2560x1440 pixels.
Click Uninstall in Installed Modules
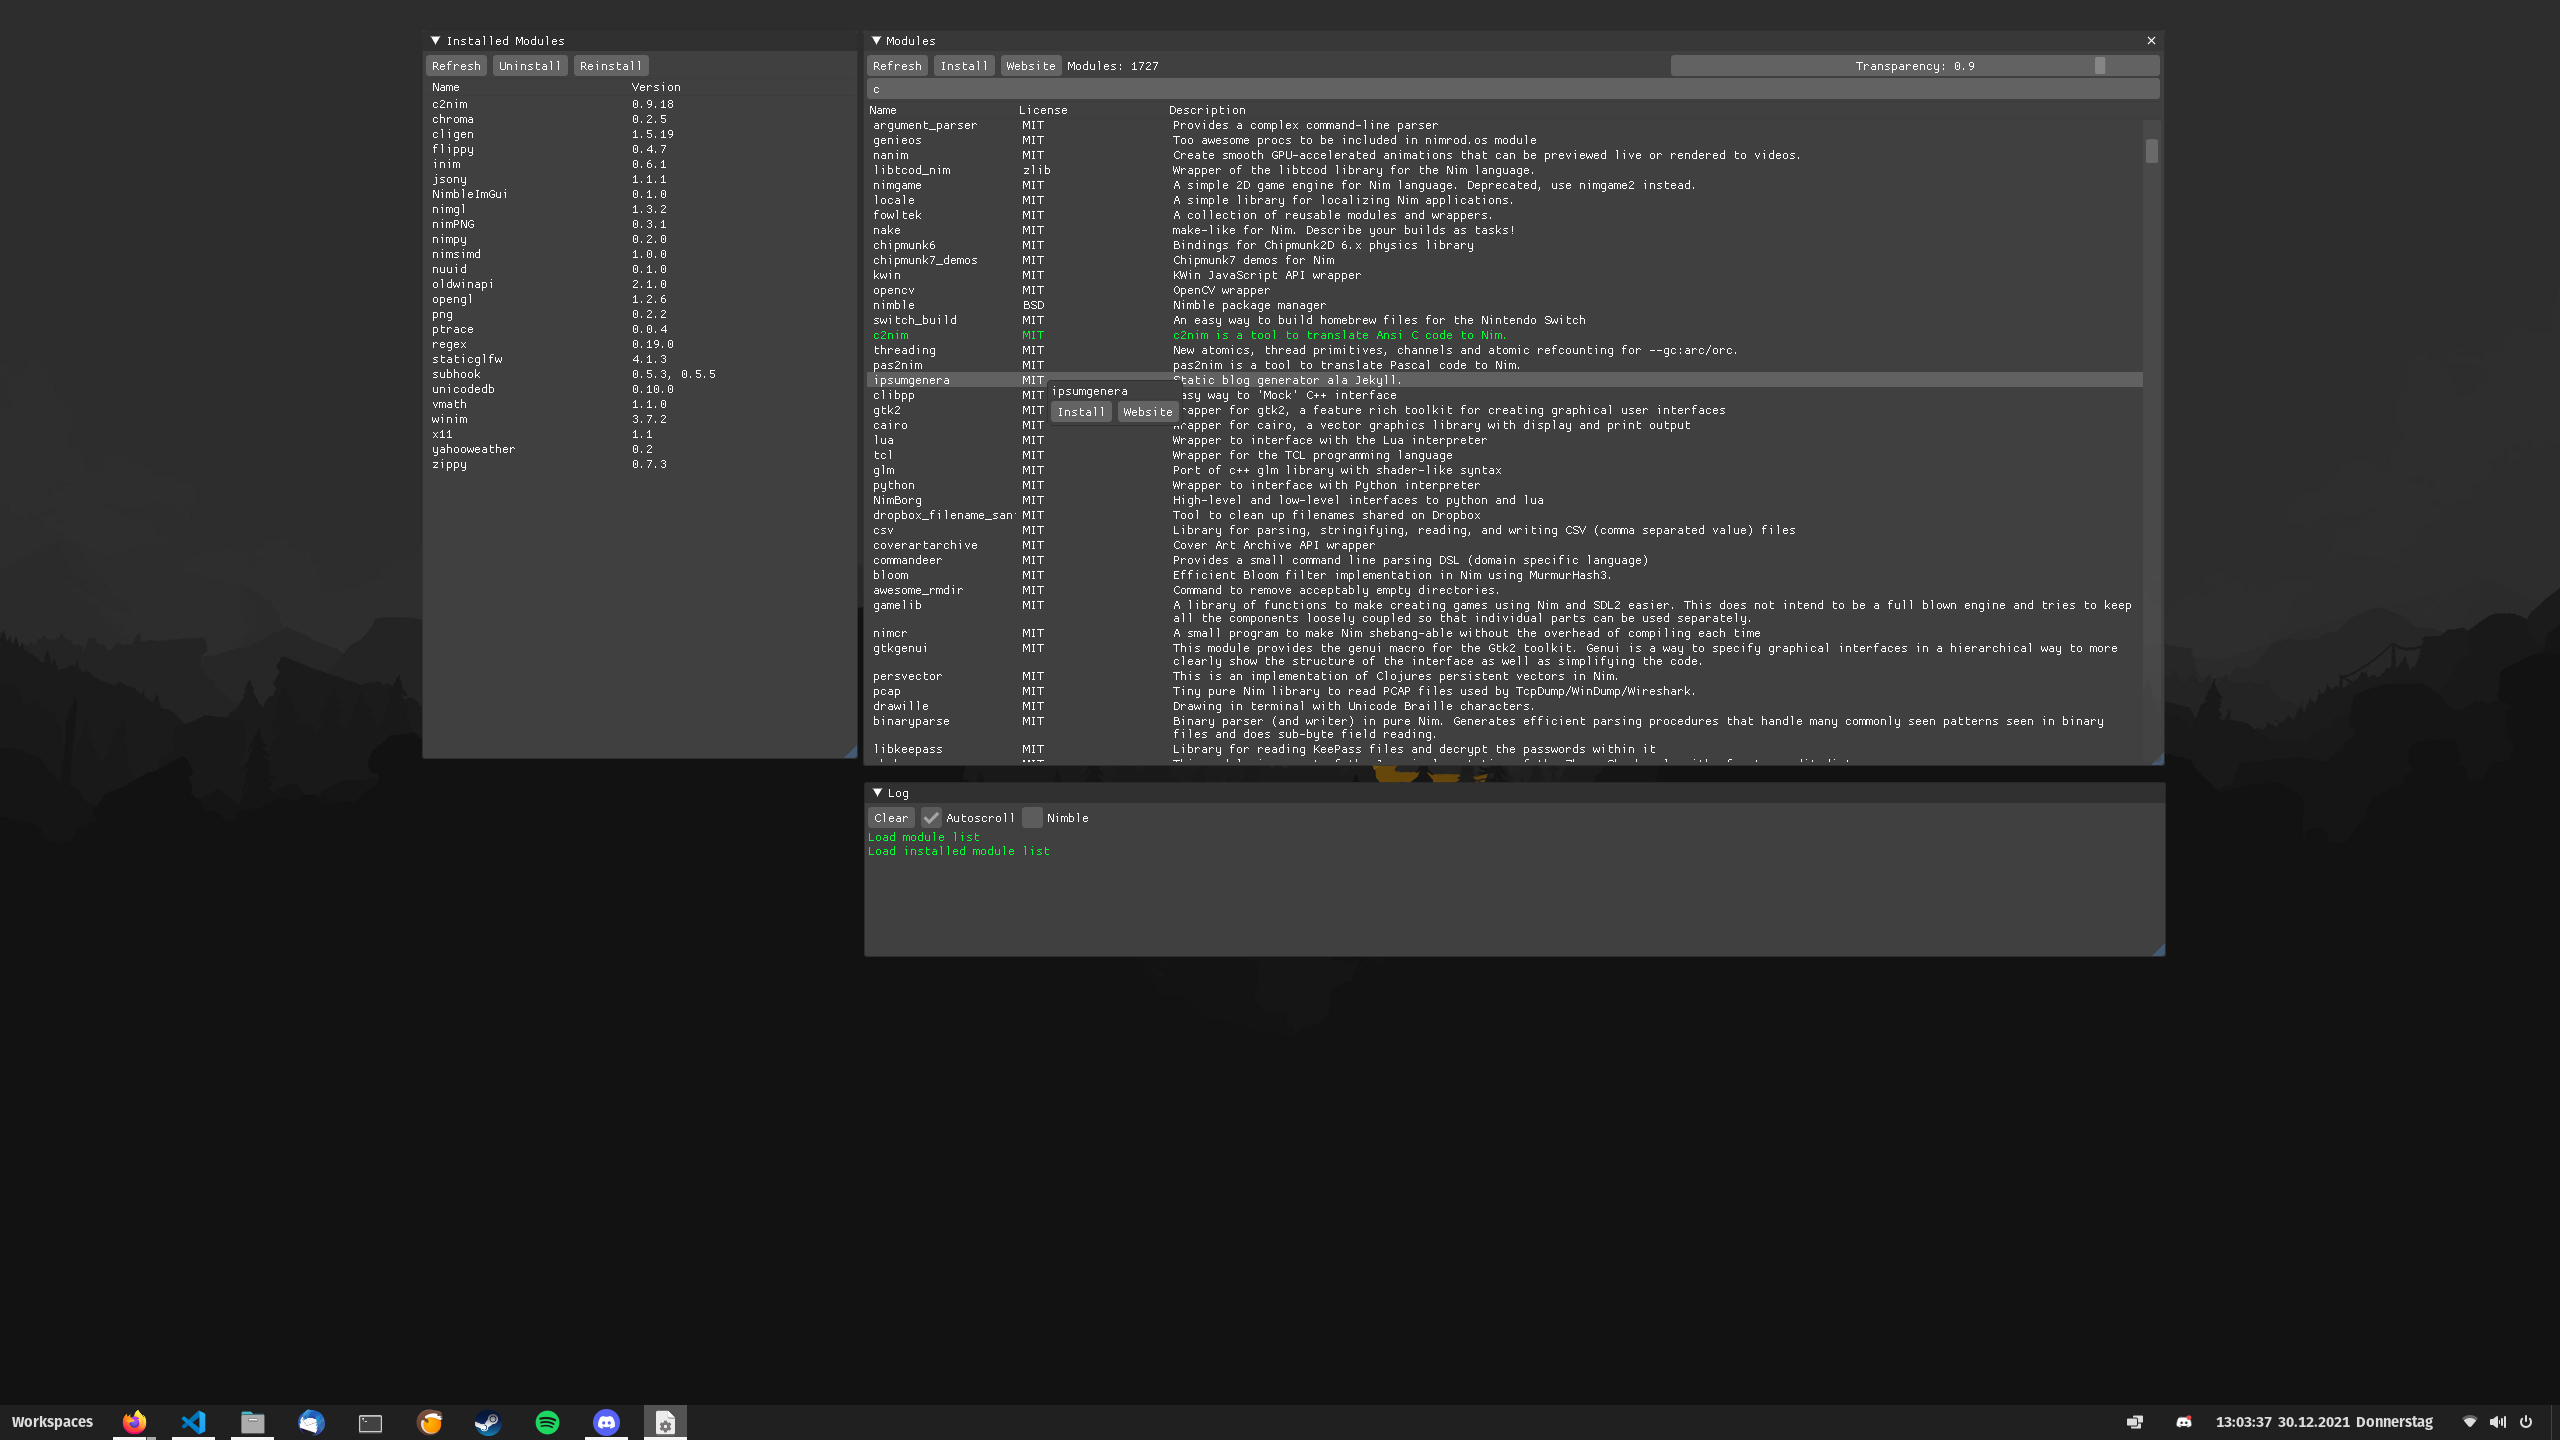point(529,66)
